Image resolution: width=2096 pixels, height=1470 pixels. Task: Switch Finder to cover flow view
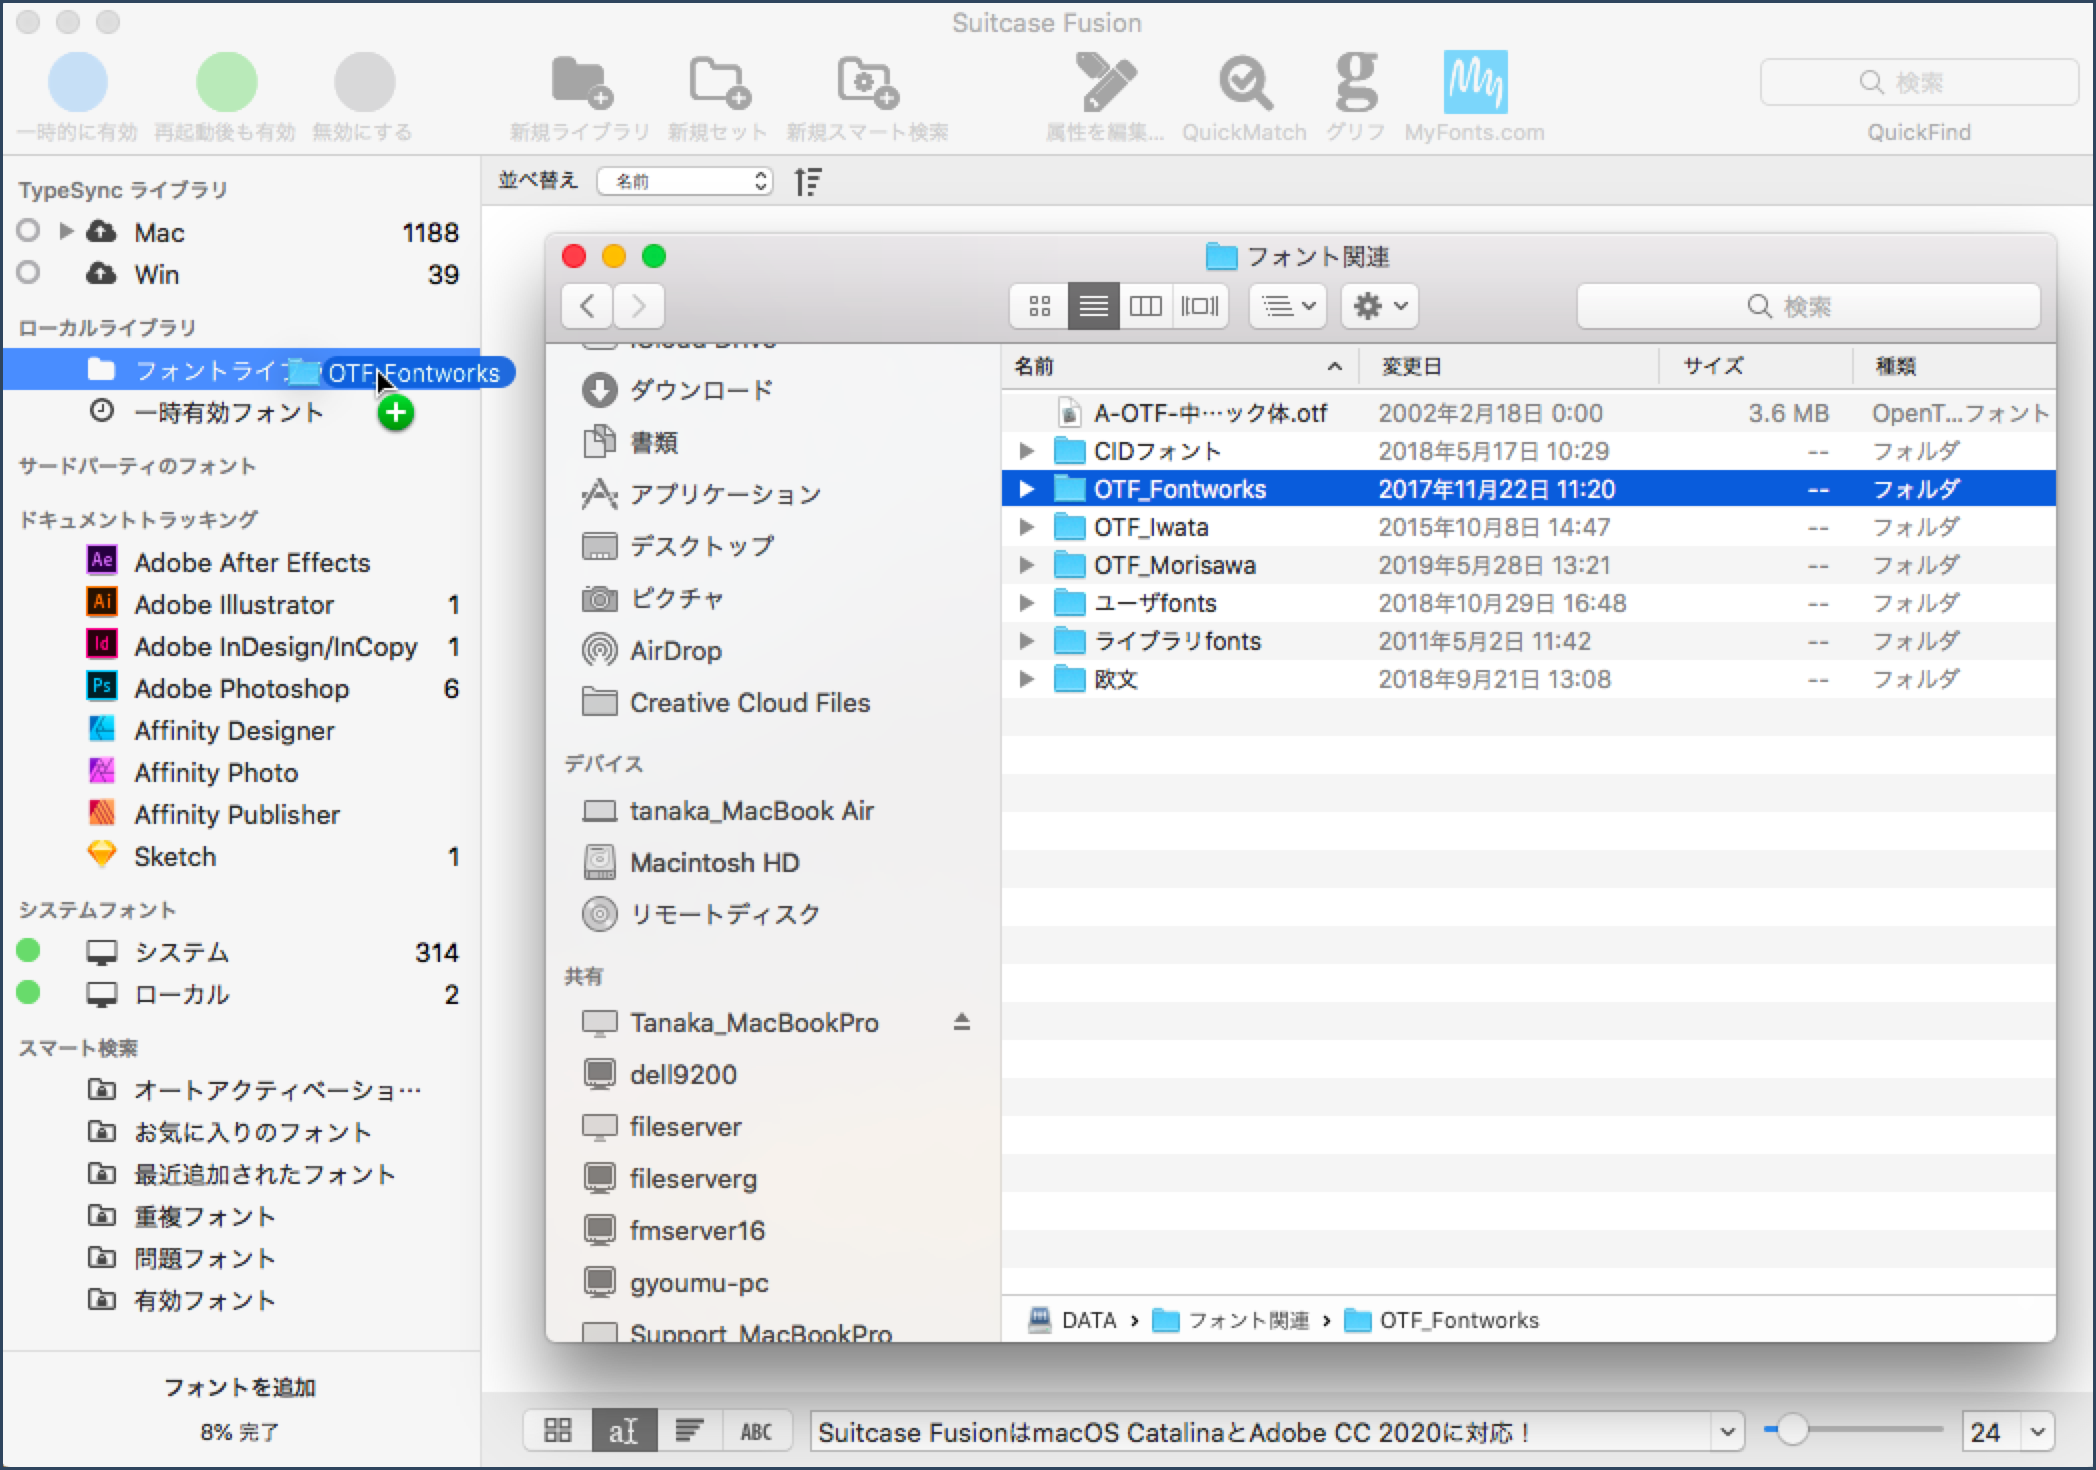1200,306
